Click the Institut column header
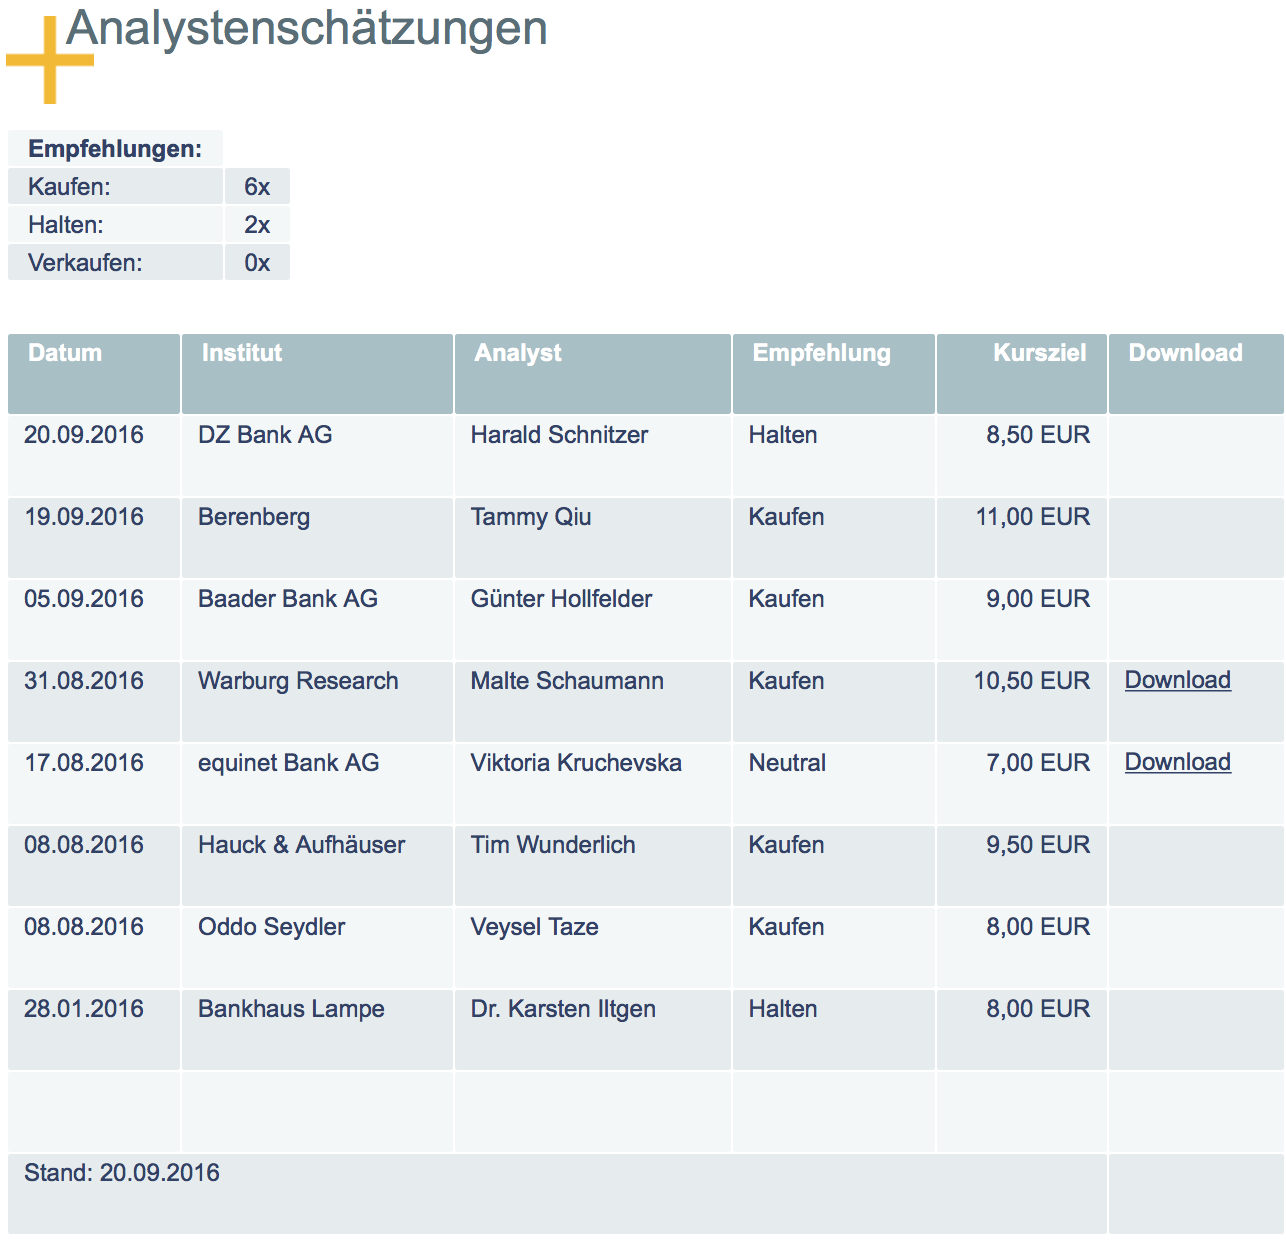This screenshot has height=1240, width=1286. 241,353
